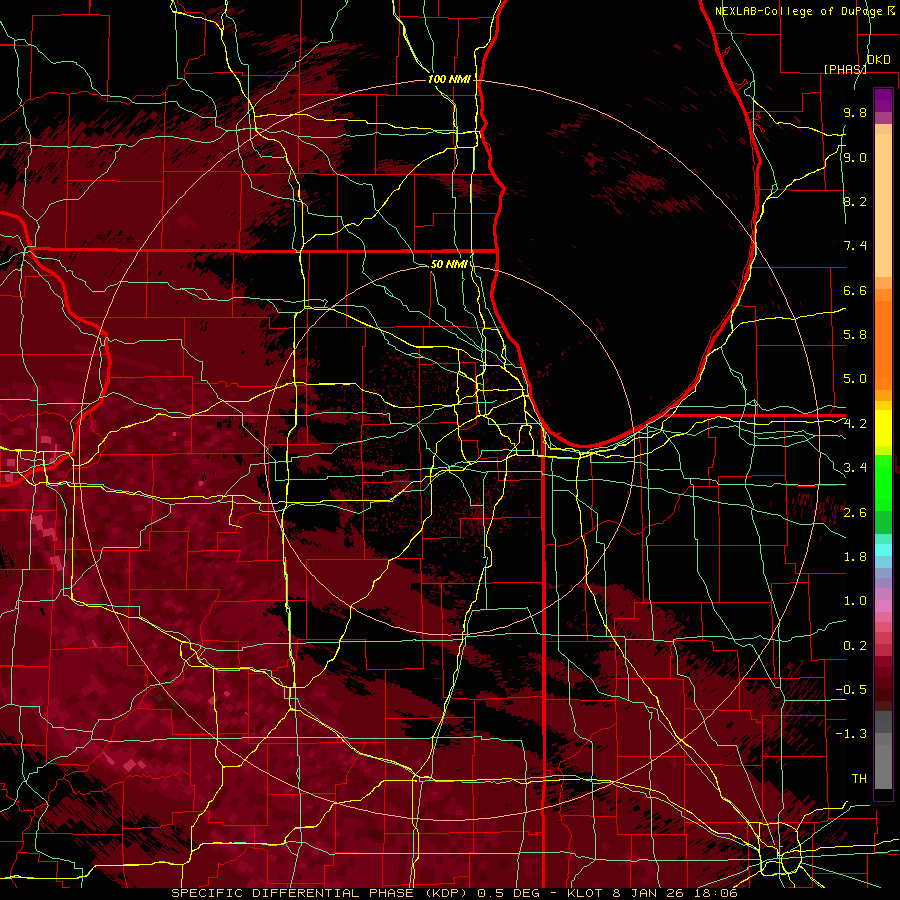
Task: Click the 4.2 legend value
Action: point(855,424)
